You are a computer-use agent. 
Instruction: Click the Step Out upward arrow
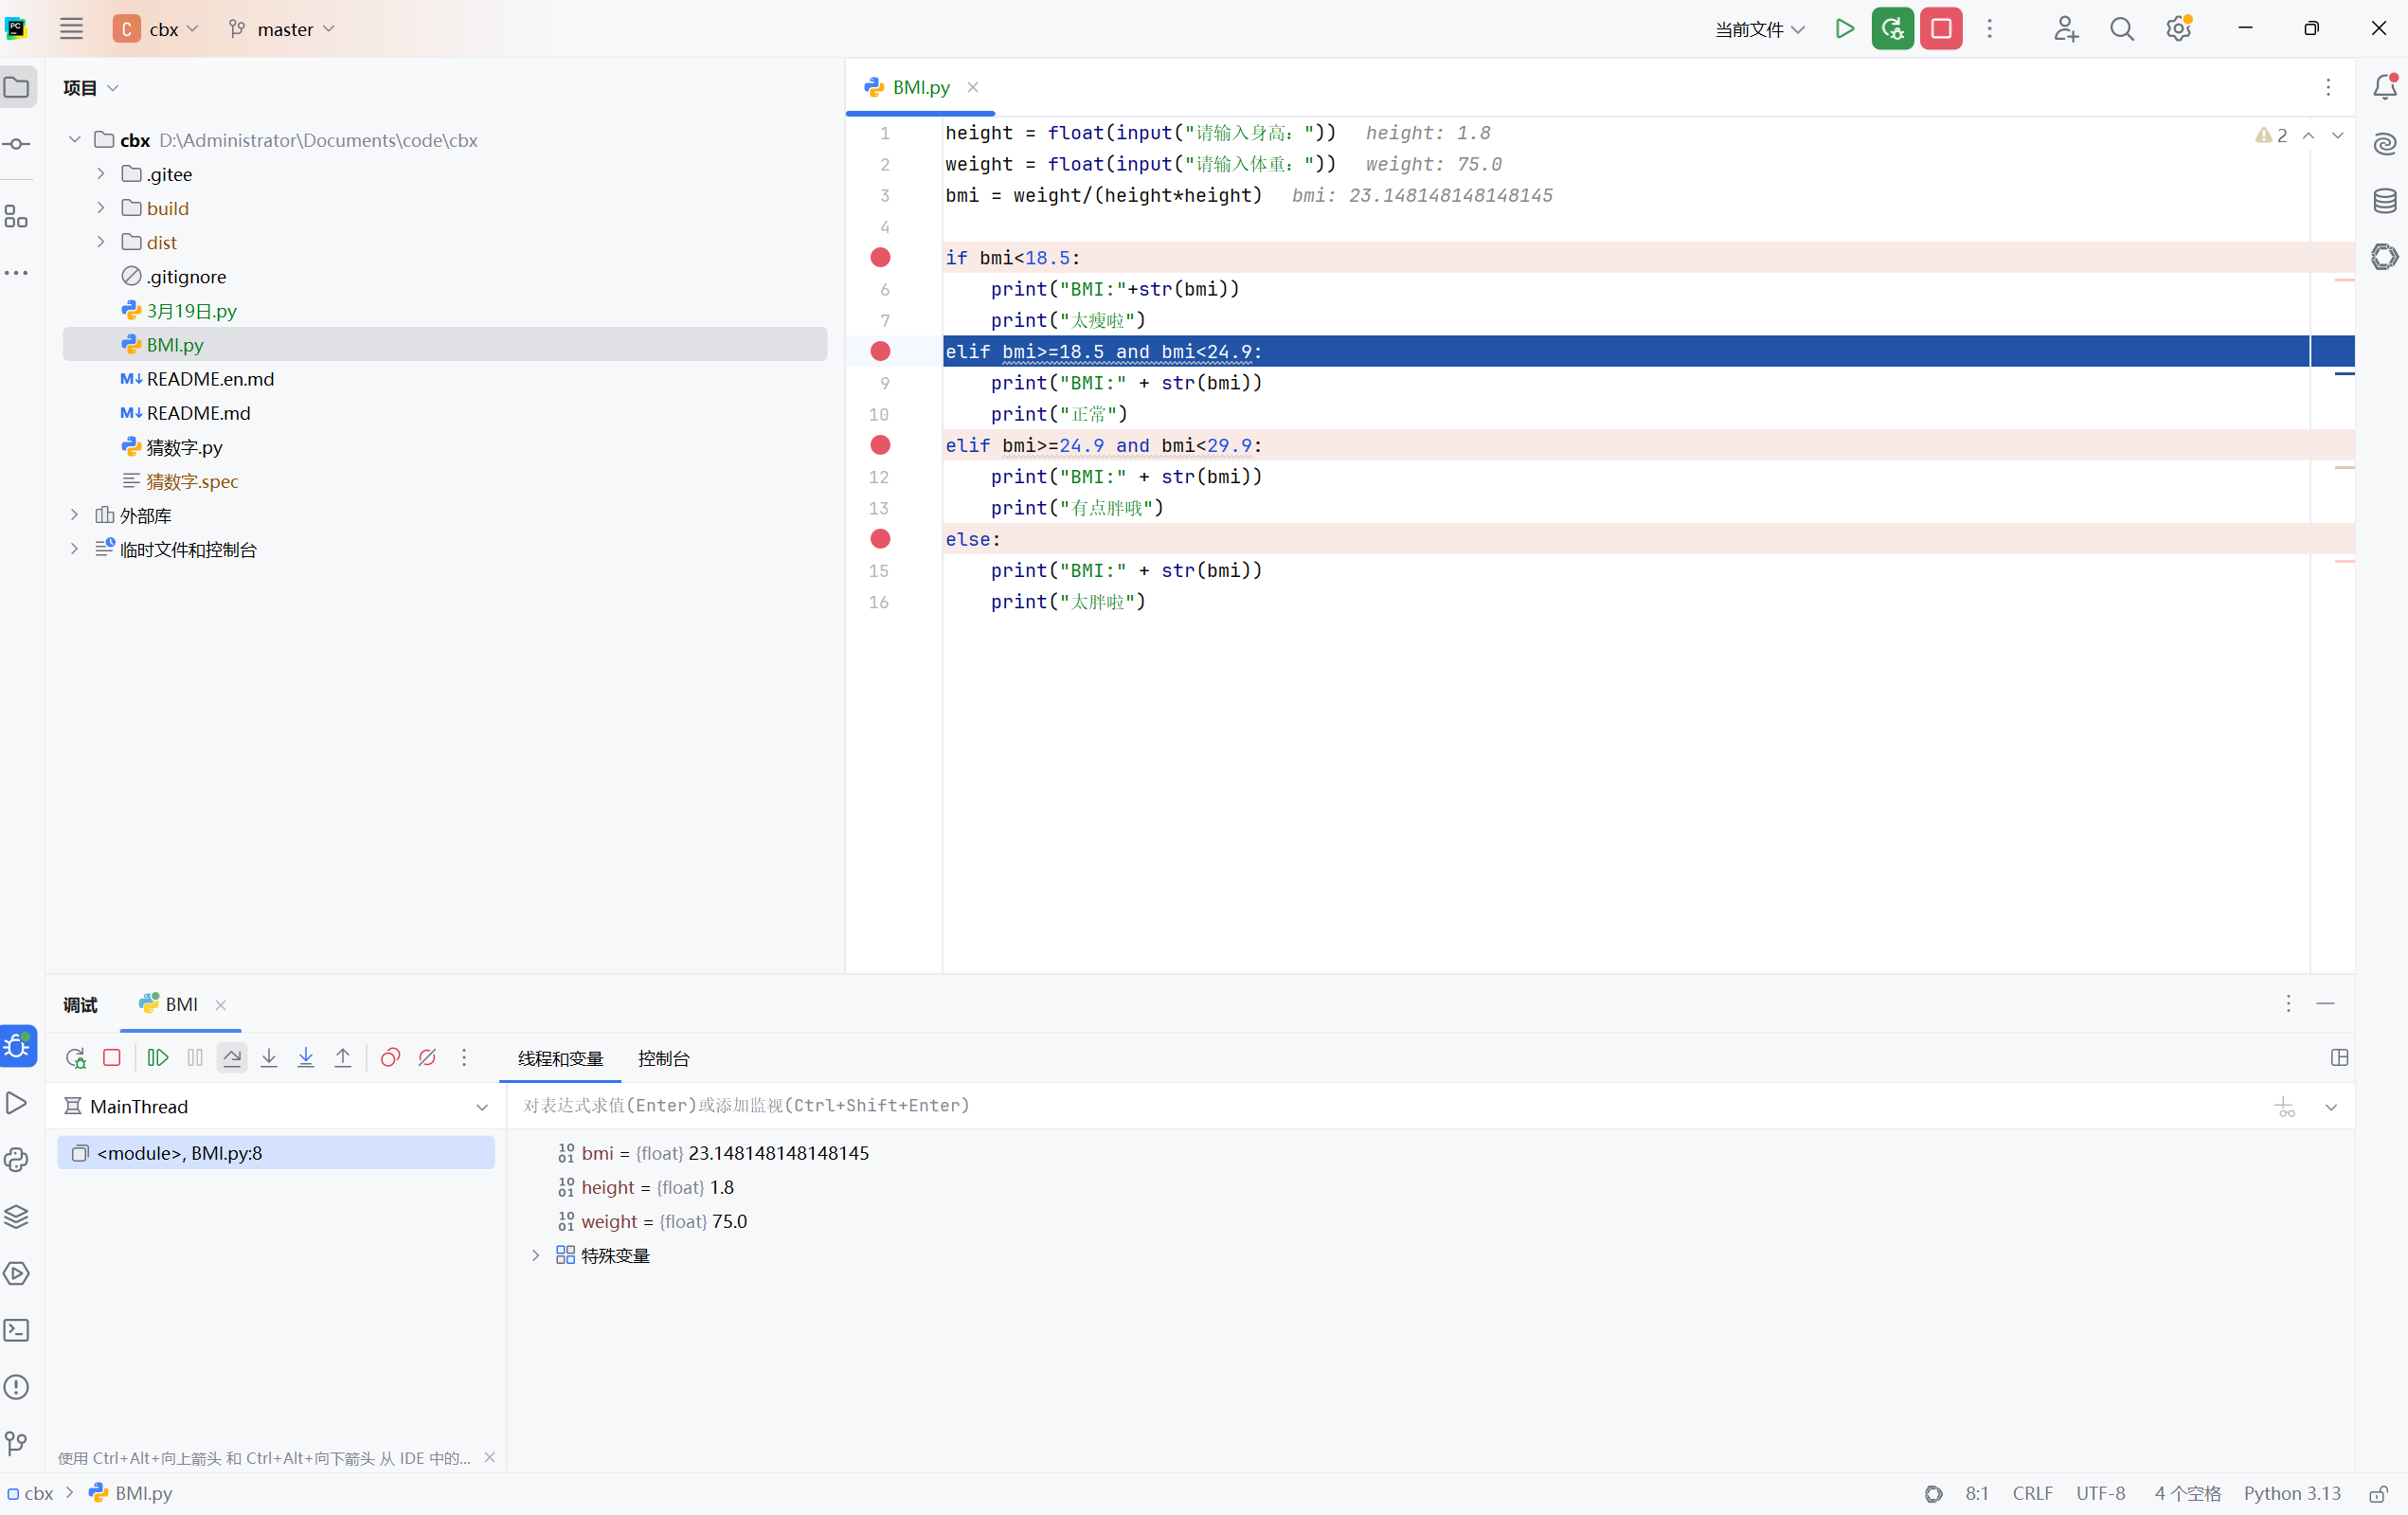[343, 1057]
